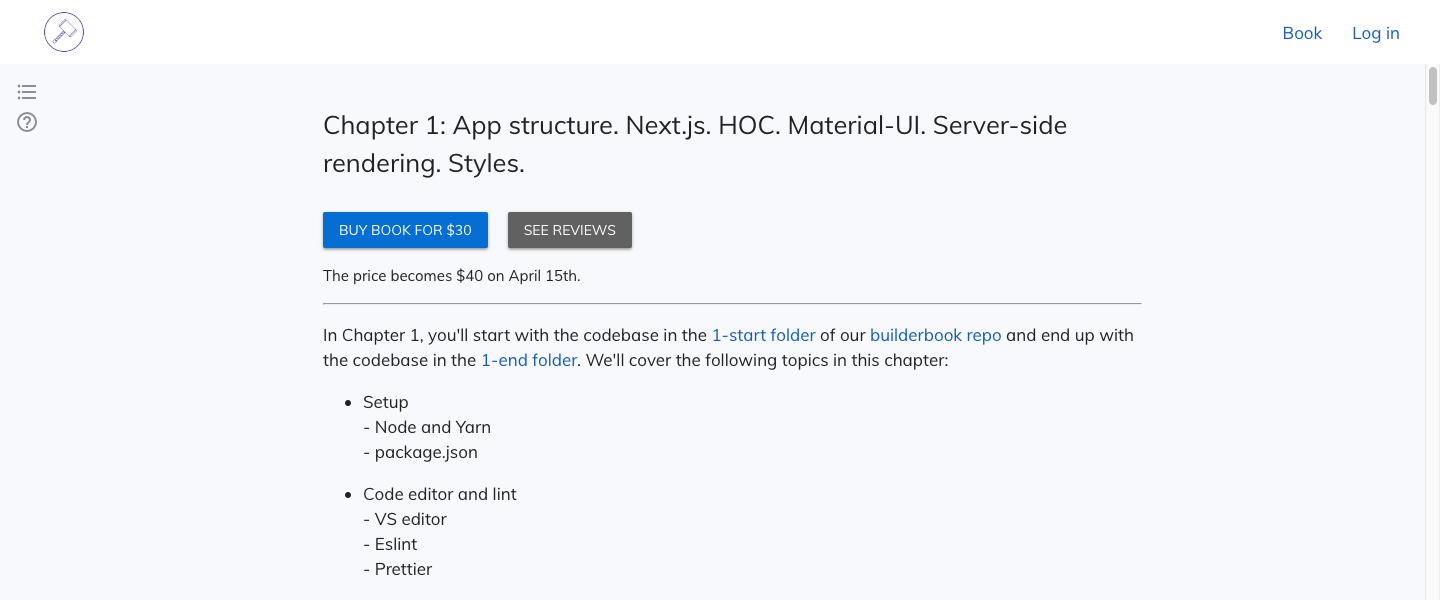Click the Eslint entry
Viewport: 1440px width, 600px height.
(x=390, y=544)
